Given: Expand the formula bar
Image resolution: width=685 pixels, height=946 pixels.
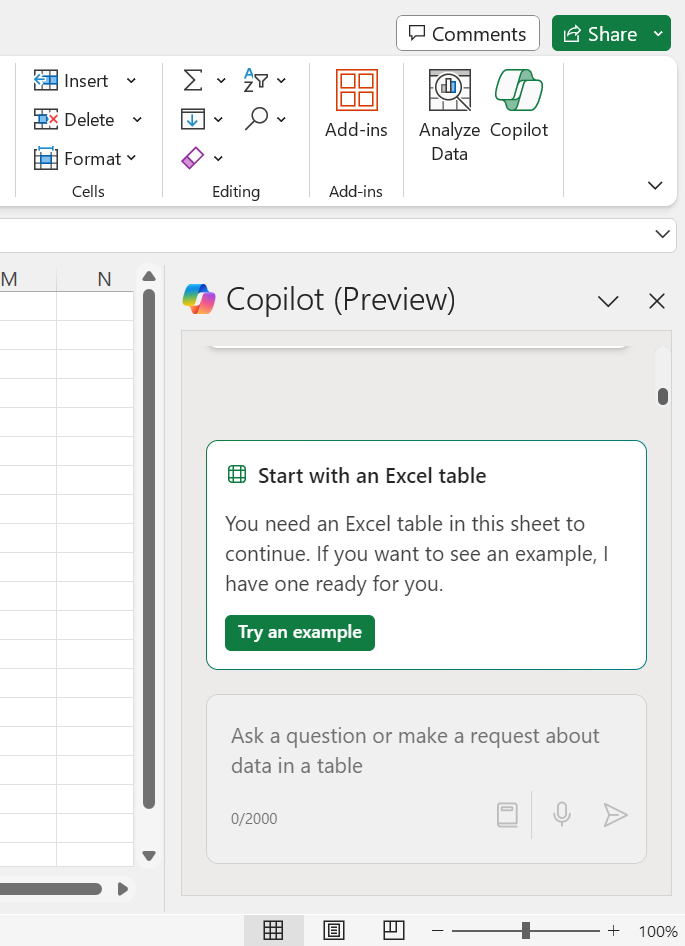Looking at the screenshot, I should pos(663,234).
